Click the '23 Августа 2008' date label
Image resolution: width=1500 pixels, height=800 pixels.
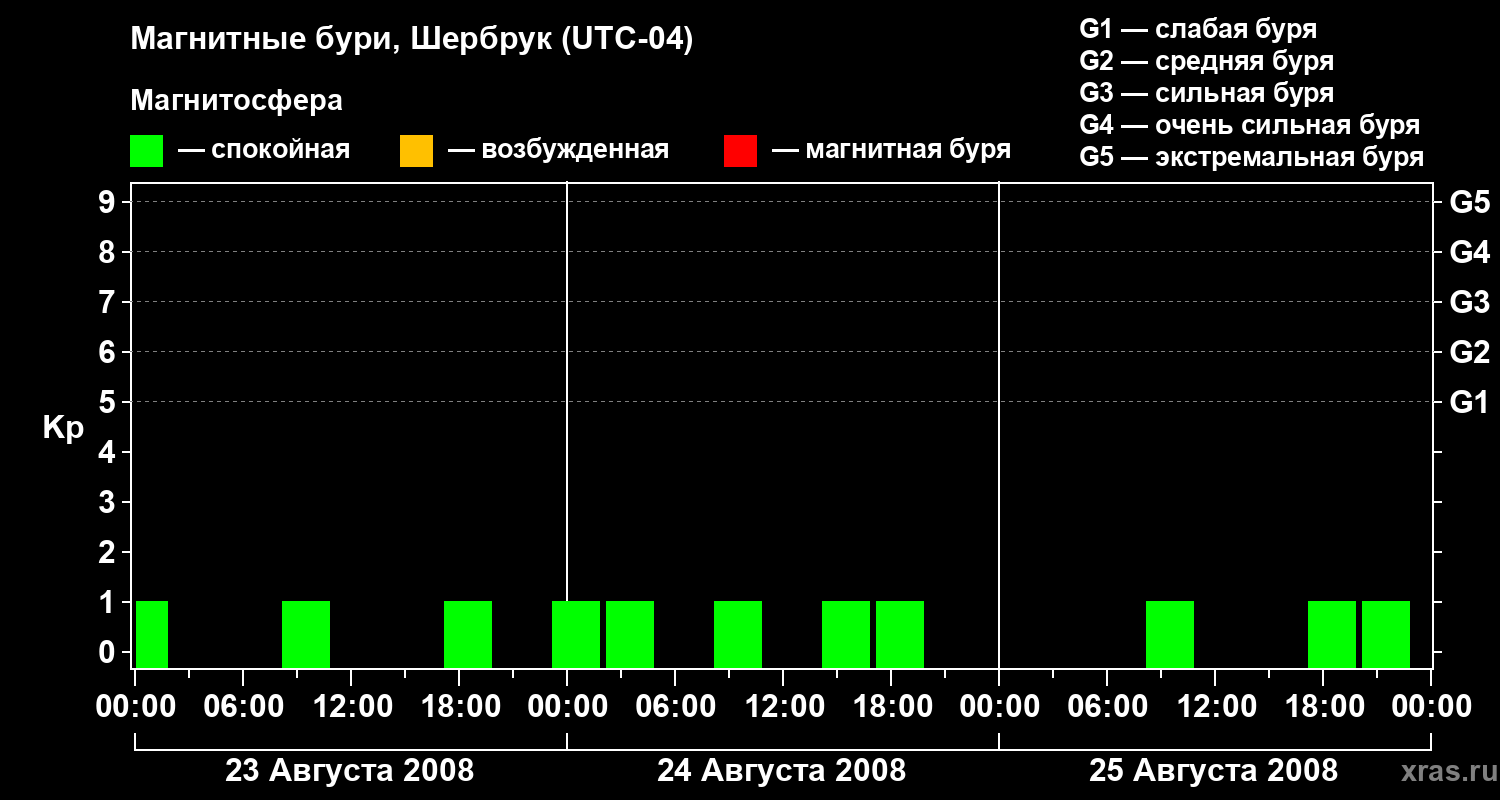pyautogui.click(x=349, y=771)
